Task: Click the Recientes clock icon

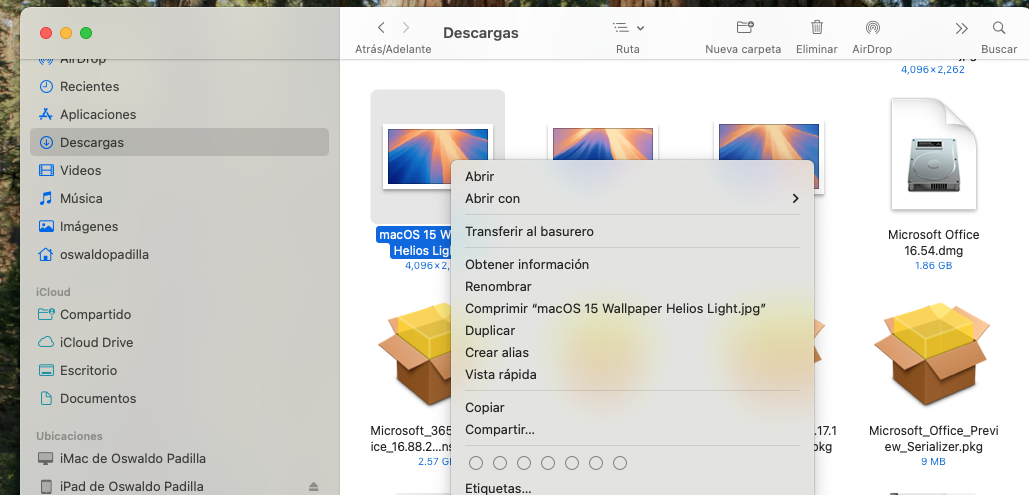Action: click(46, 86)
